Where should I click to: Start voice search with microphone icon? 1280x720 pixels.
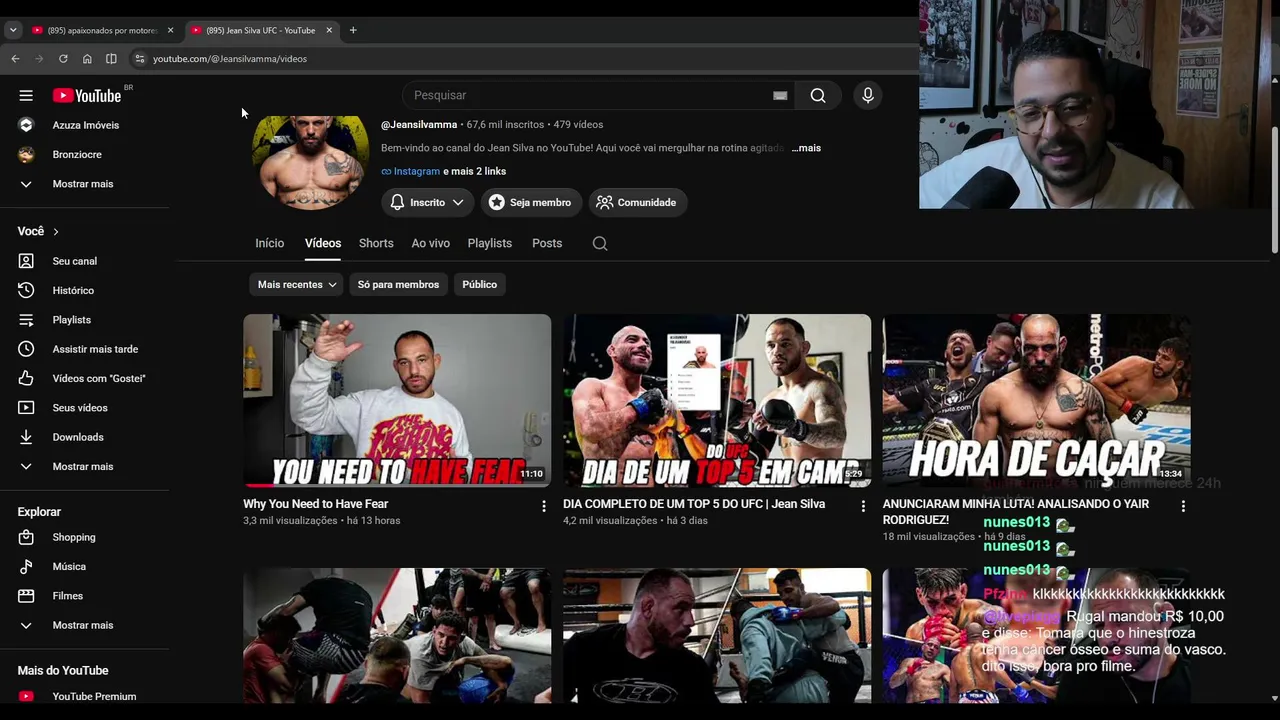pos(868,95)
